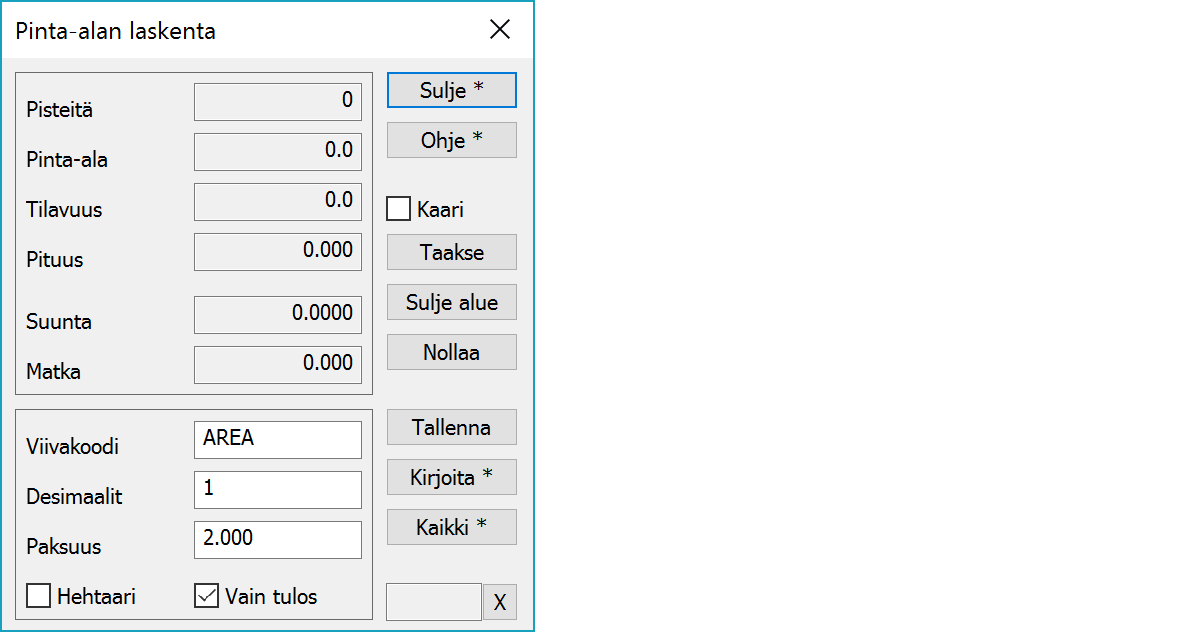1200x632 pixels.
Task: Enable the Kaari checkbox
Action: [x=399, y=209]
